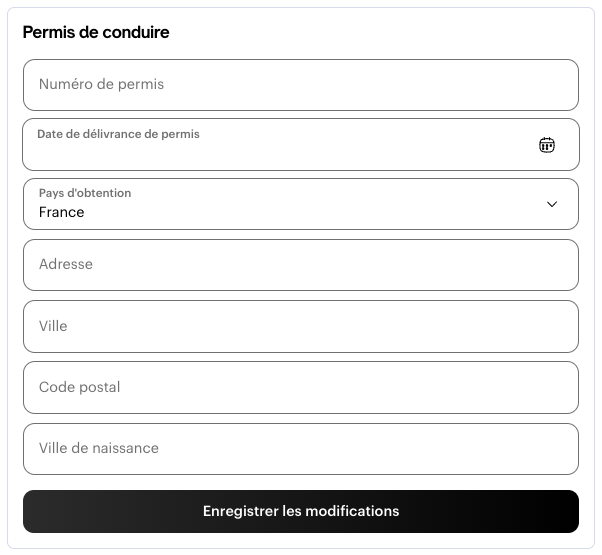The height and width of the screenshot is (555, 602).
Task: Click the Pays d'obtention label text
Action: click(85, 193)
